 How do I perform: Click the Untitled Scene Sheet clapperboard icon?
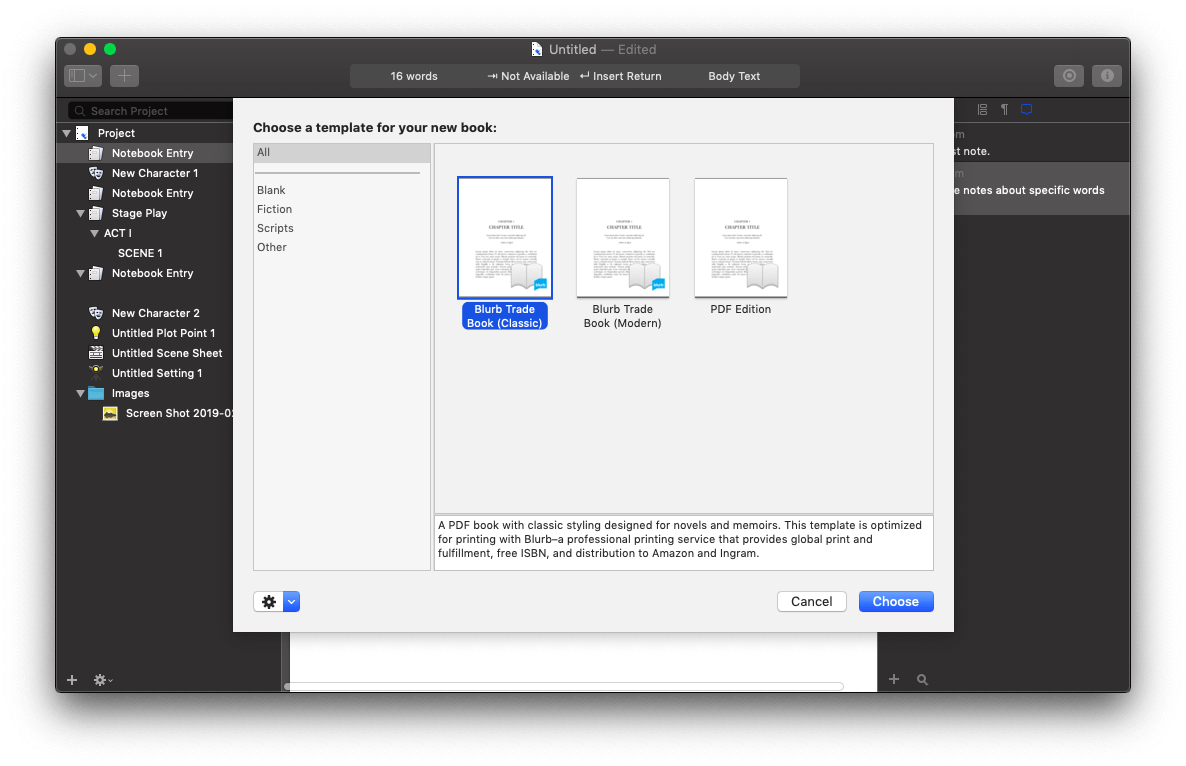[x=96, y=353]
